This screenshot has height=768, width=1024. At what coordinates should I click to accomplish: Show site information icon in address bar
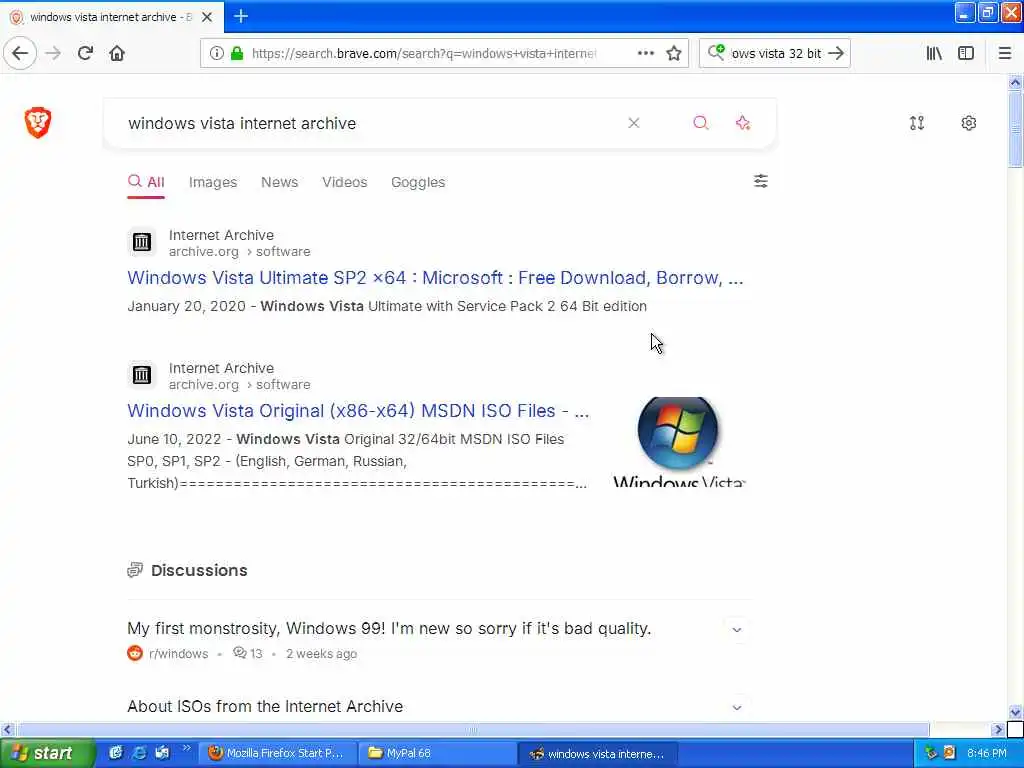tap(216, 53)
